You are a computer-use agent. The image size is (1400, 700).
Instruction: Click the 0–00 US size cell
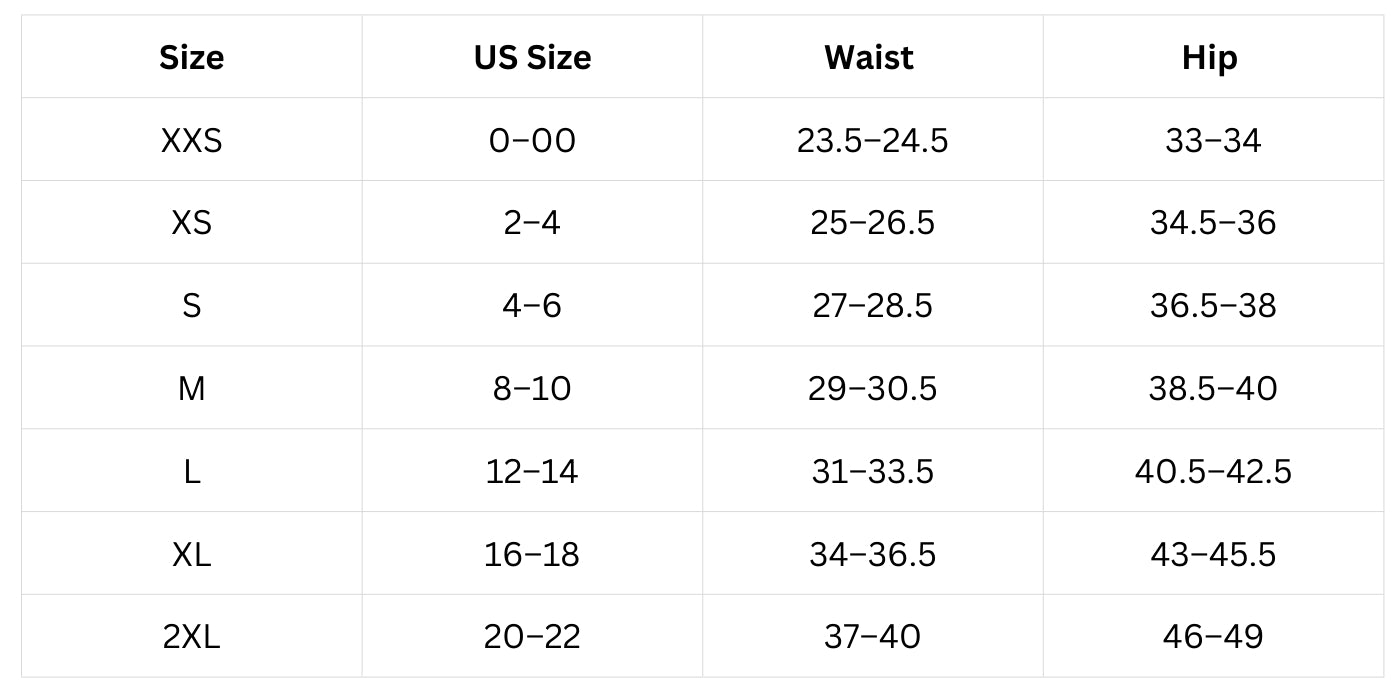[x=532, y=140]
